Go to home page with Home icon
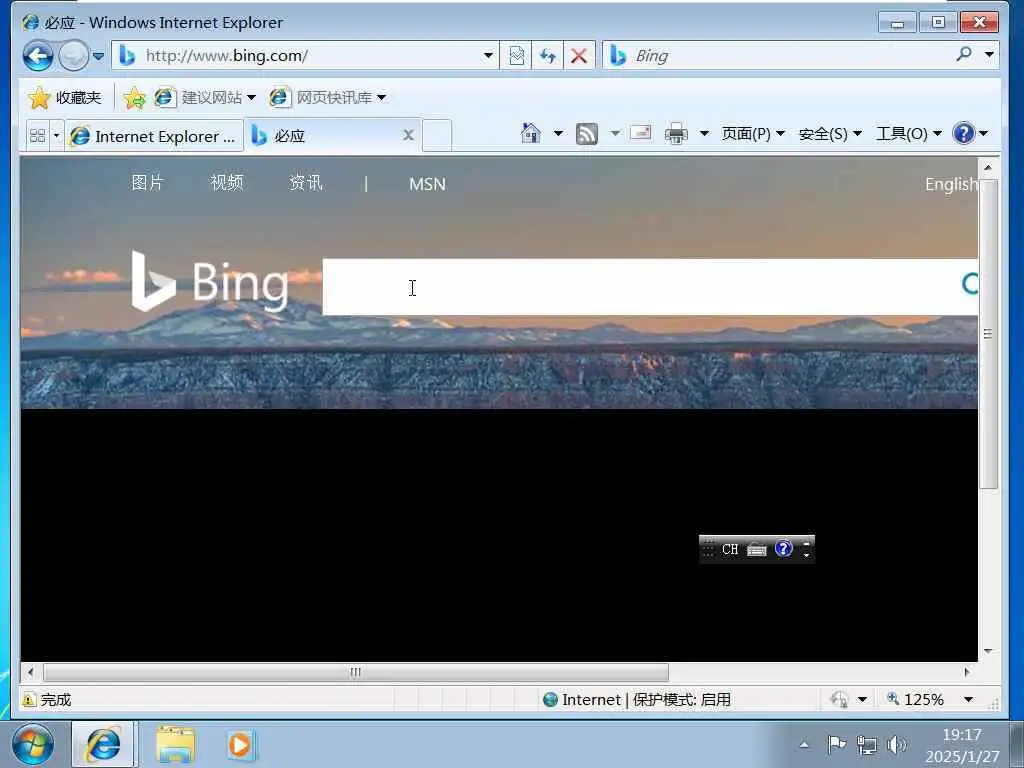The width and height of the screenshot is (1024, 768). 530,133
